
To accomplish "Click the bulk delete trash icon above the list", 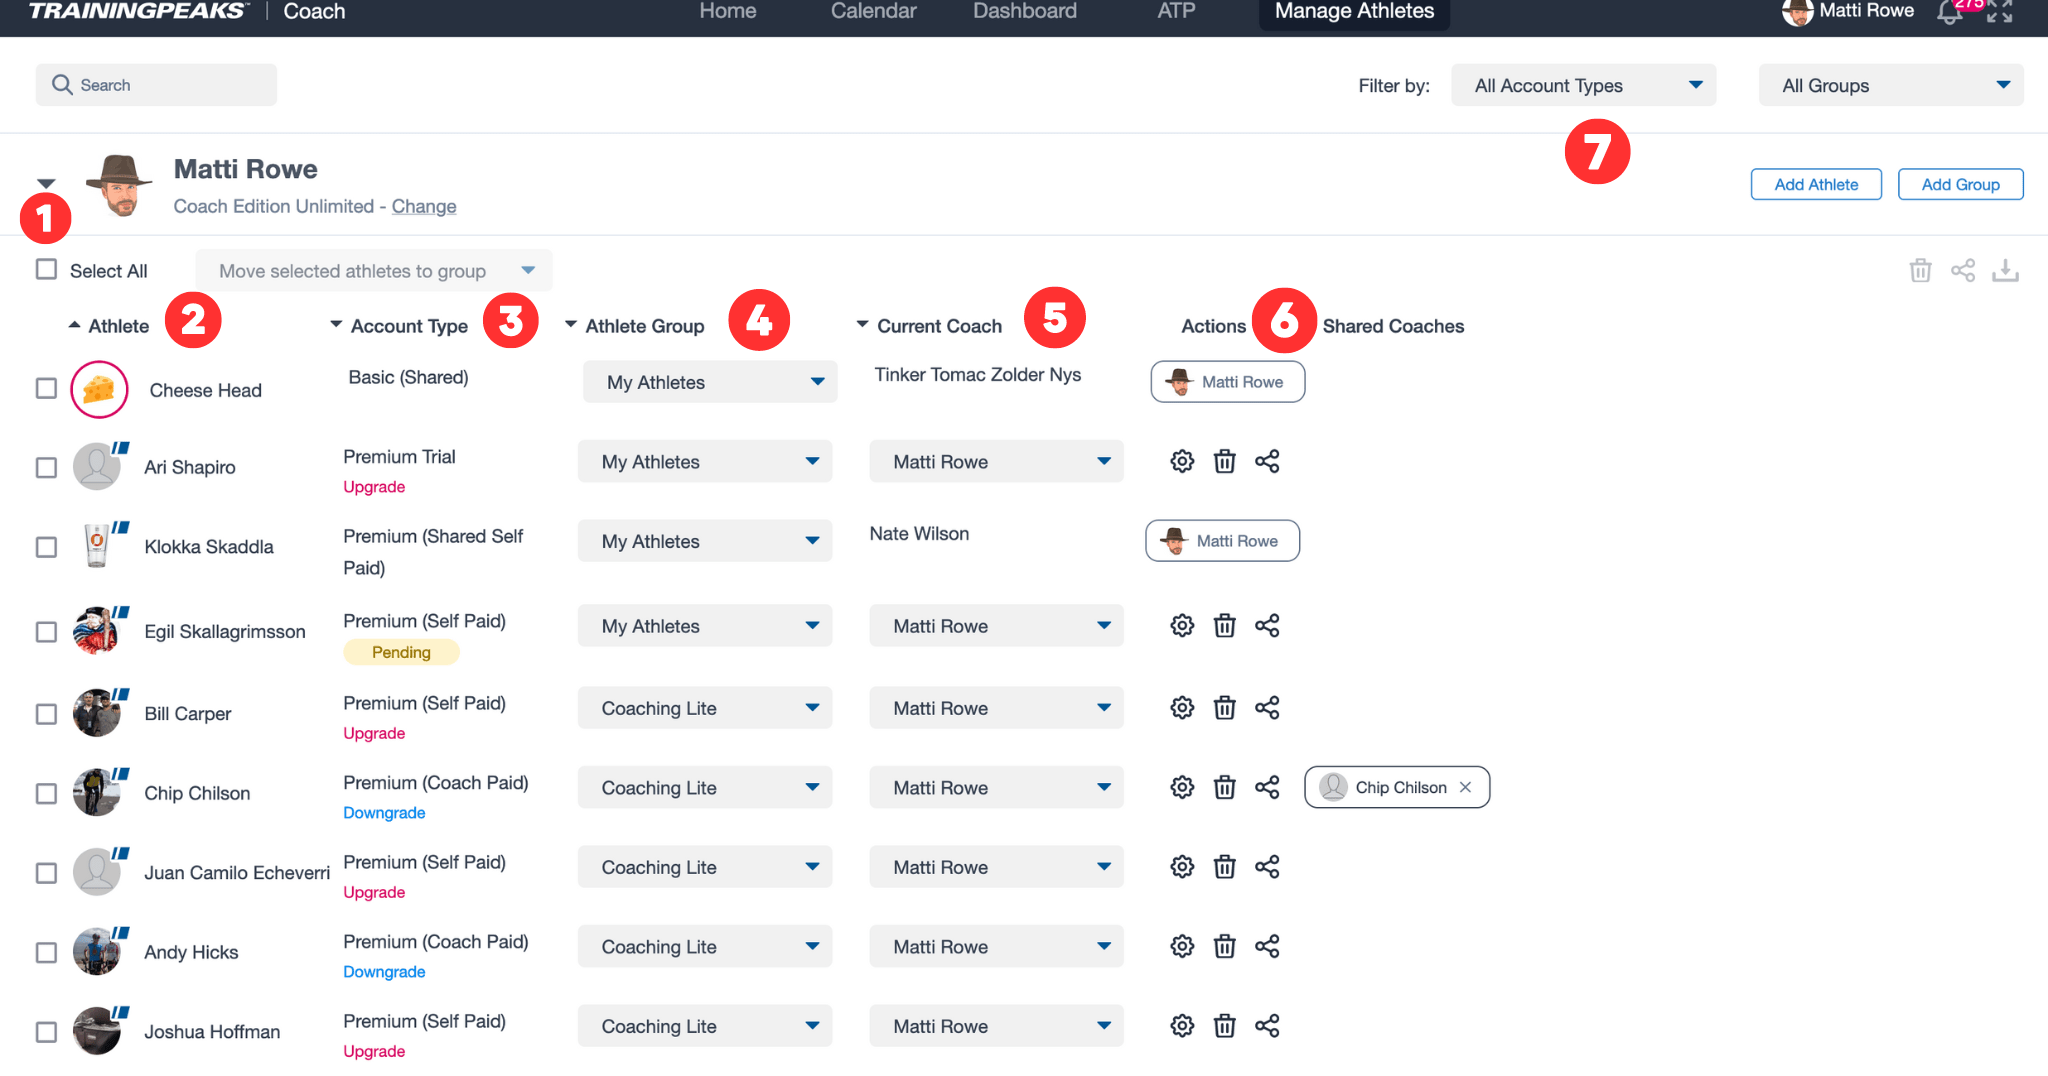I will coord(1920,270).
